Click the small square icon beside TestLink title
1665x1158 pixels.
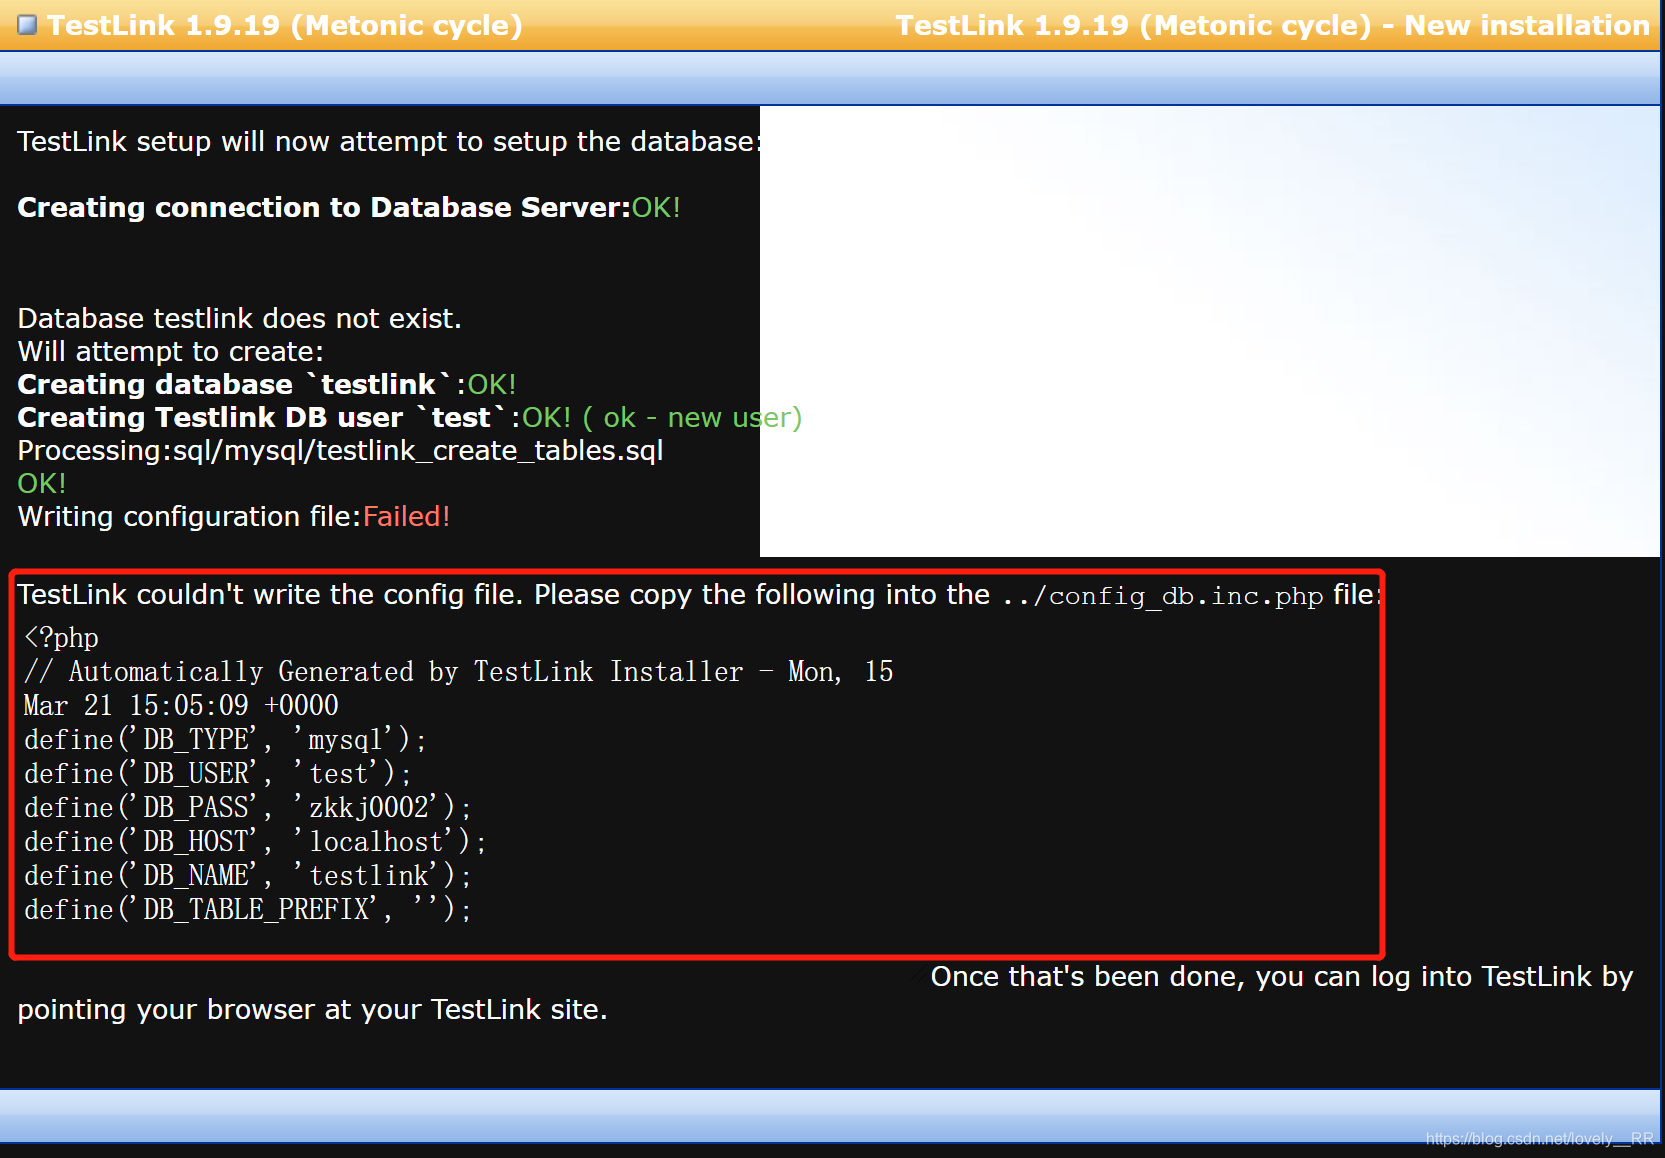tap(27, 25)
